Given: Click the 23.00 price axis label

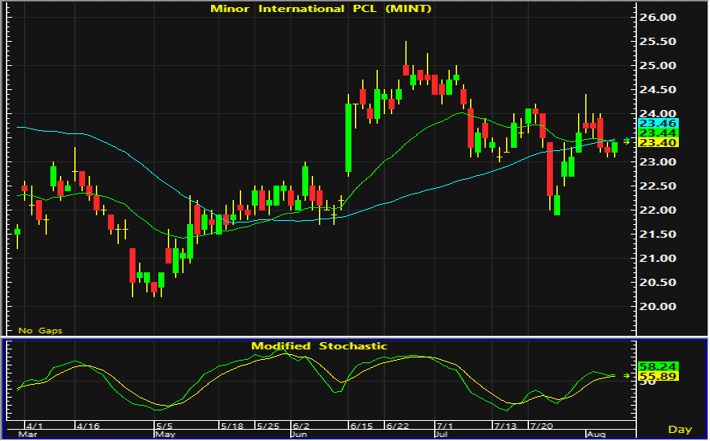Looking at the screenshot, I should tap(657, 162).
